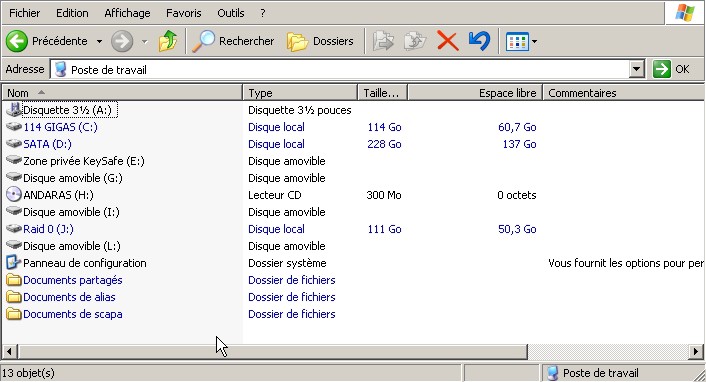Open the Outils menu
Screen dimensions: 706x382
[231, 13]
